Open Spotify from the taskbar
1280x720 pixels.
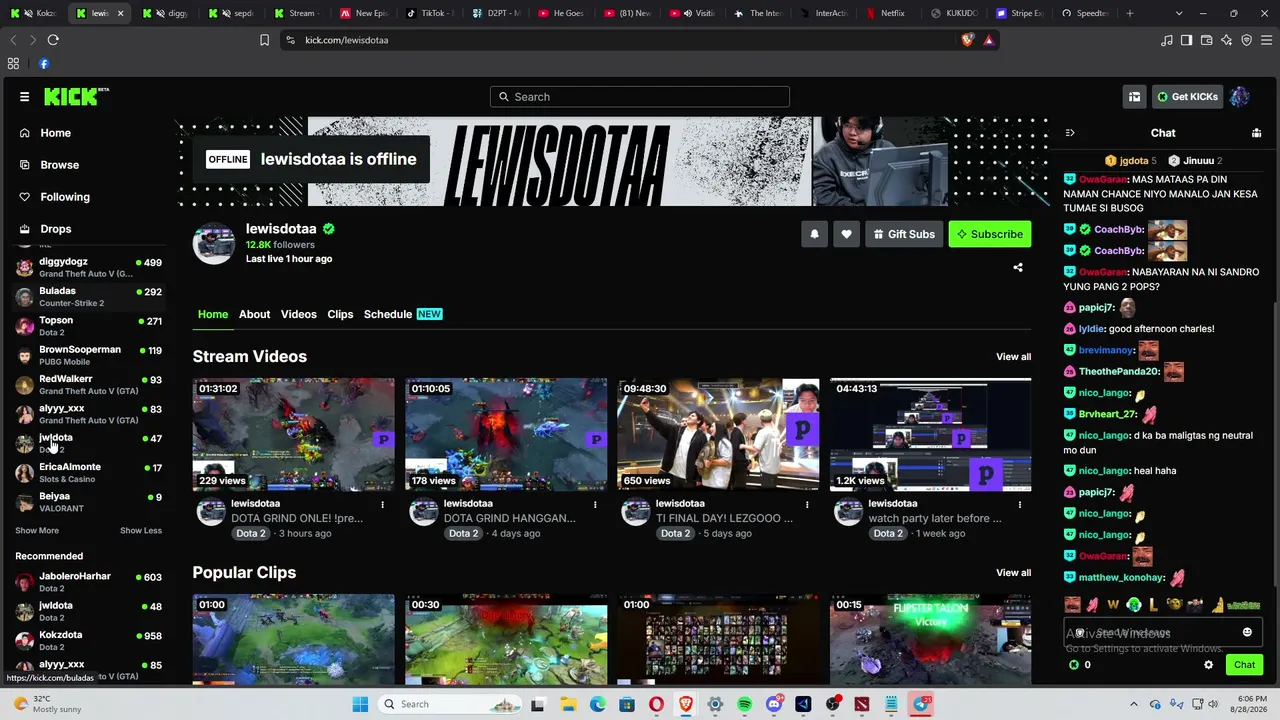tap(744, 704)
